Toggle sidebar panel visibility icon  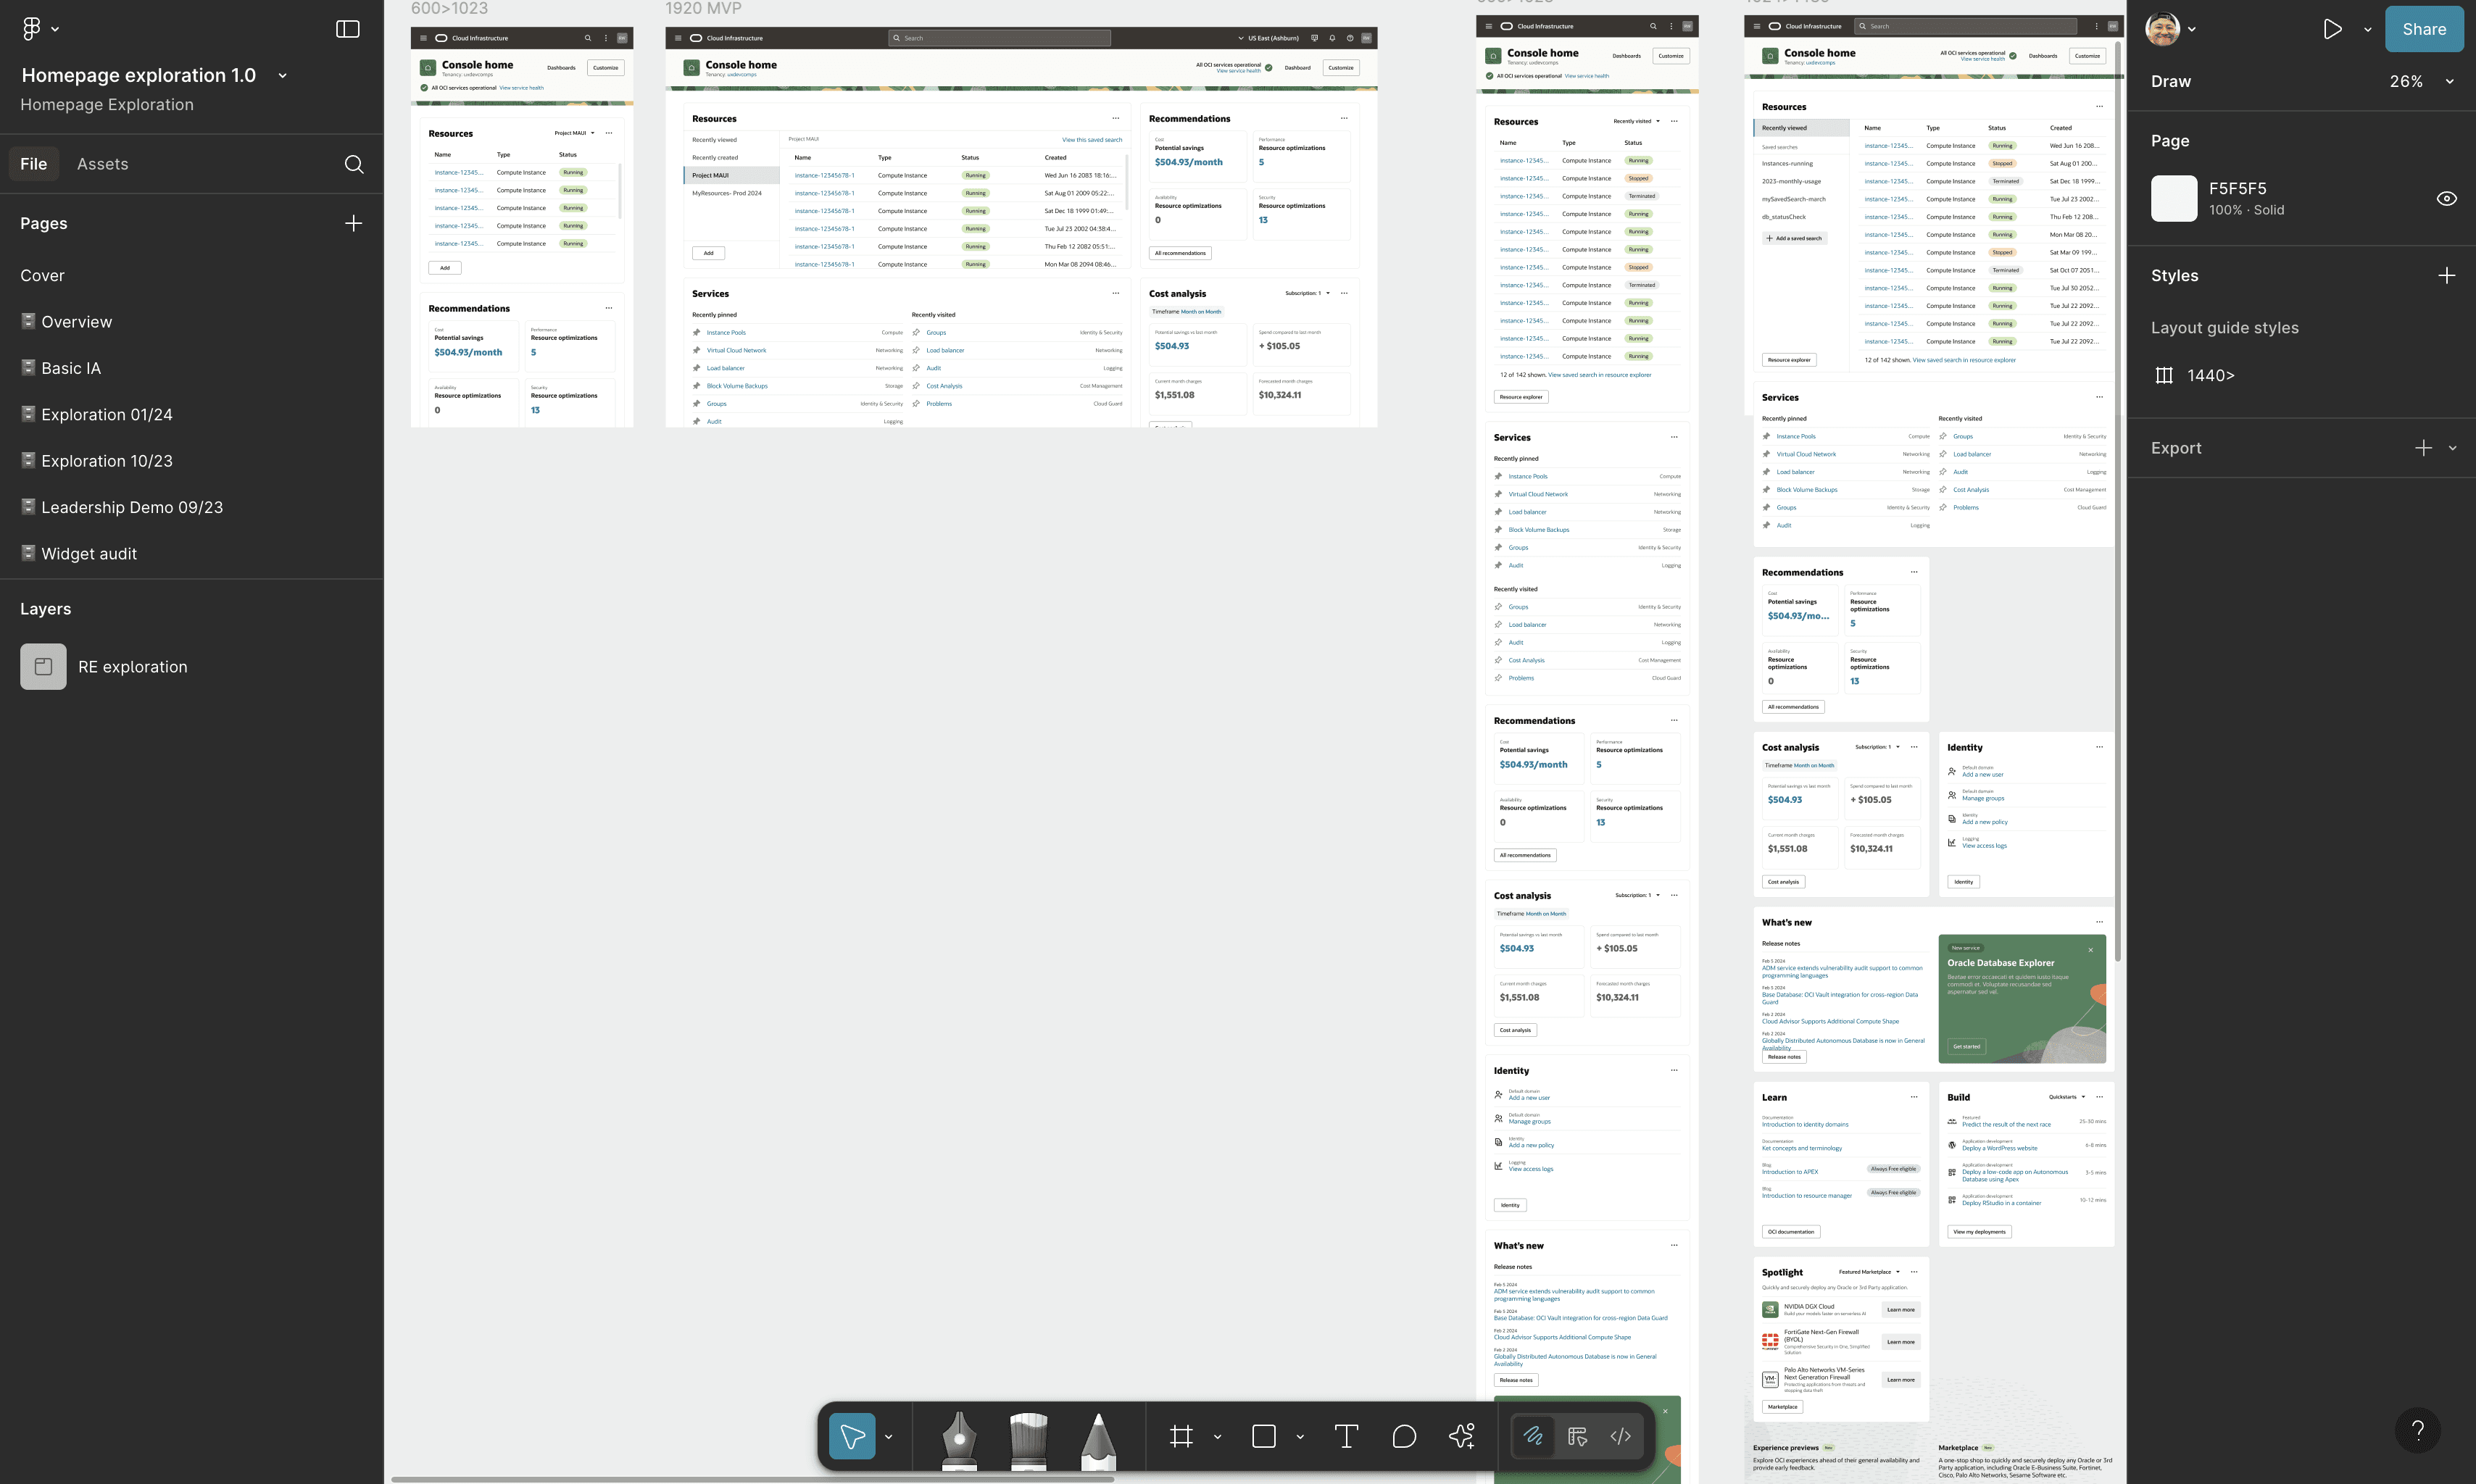coord(347,29)
